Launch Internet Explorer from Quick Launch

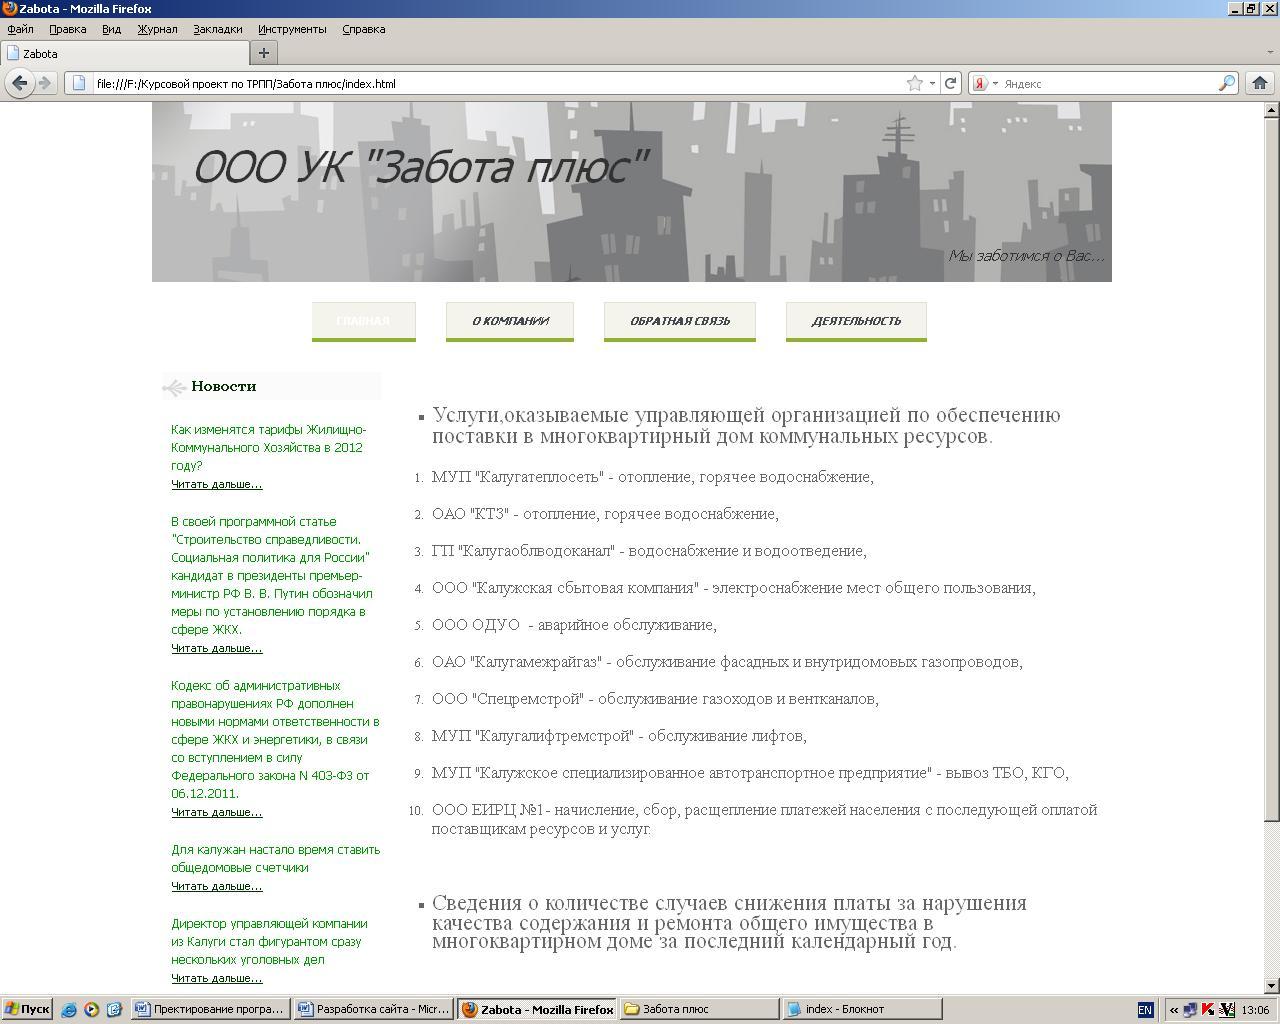tap(69, 1009)
